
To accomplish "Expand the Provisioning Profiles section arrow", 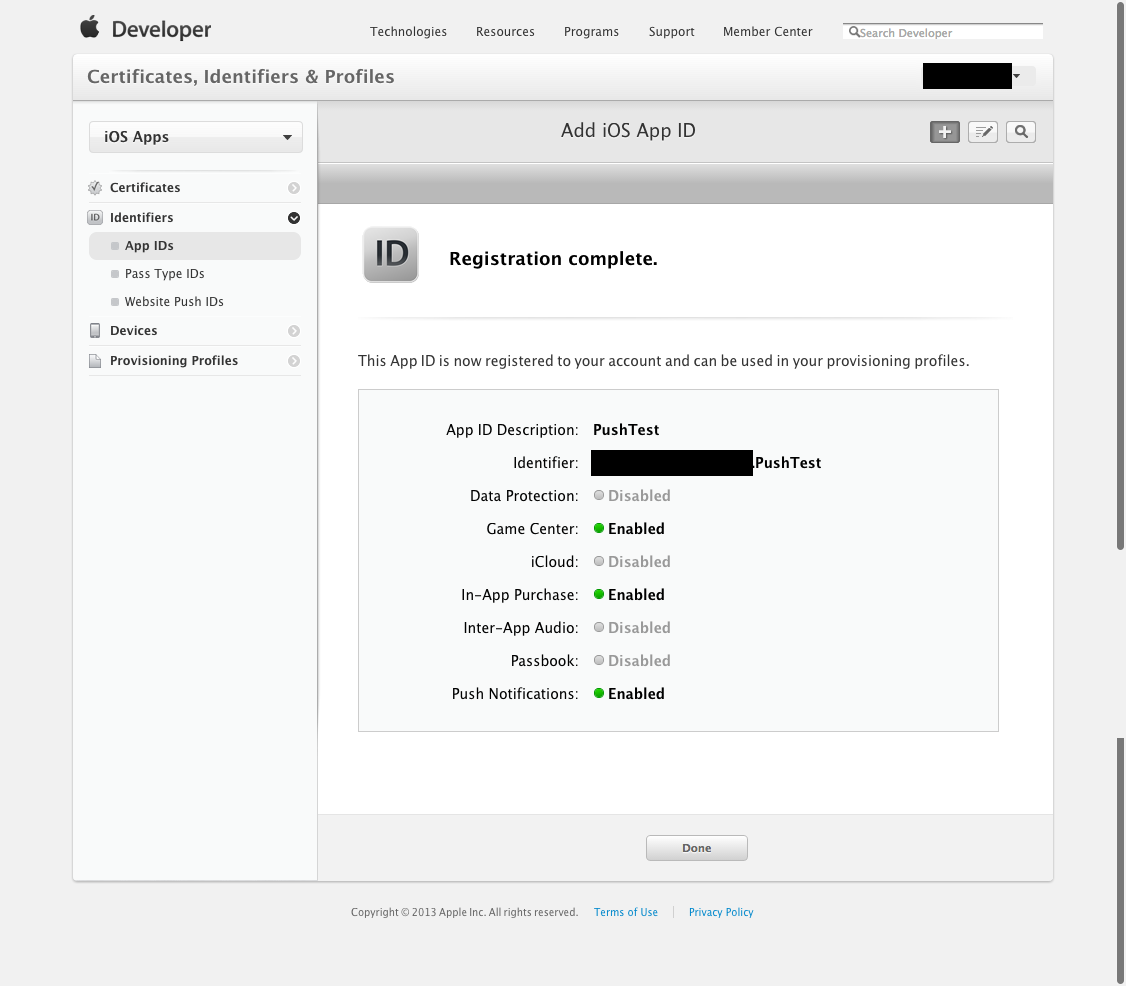I will coord(294,361).
